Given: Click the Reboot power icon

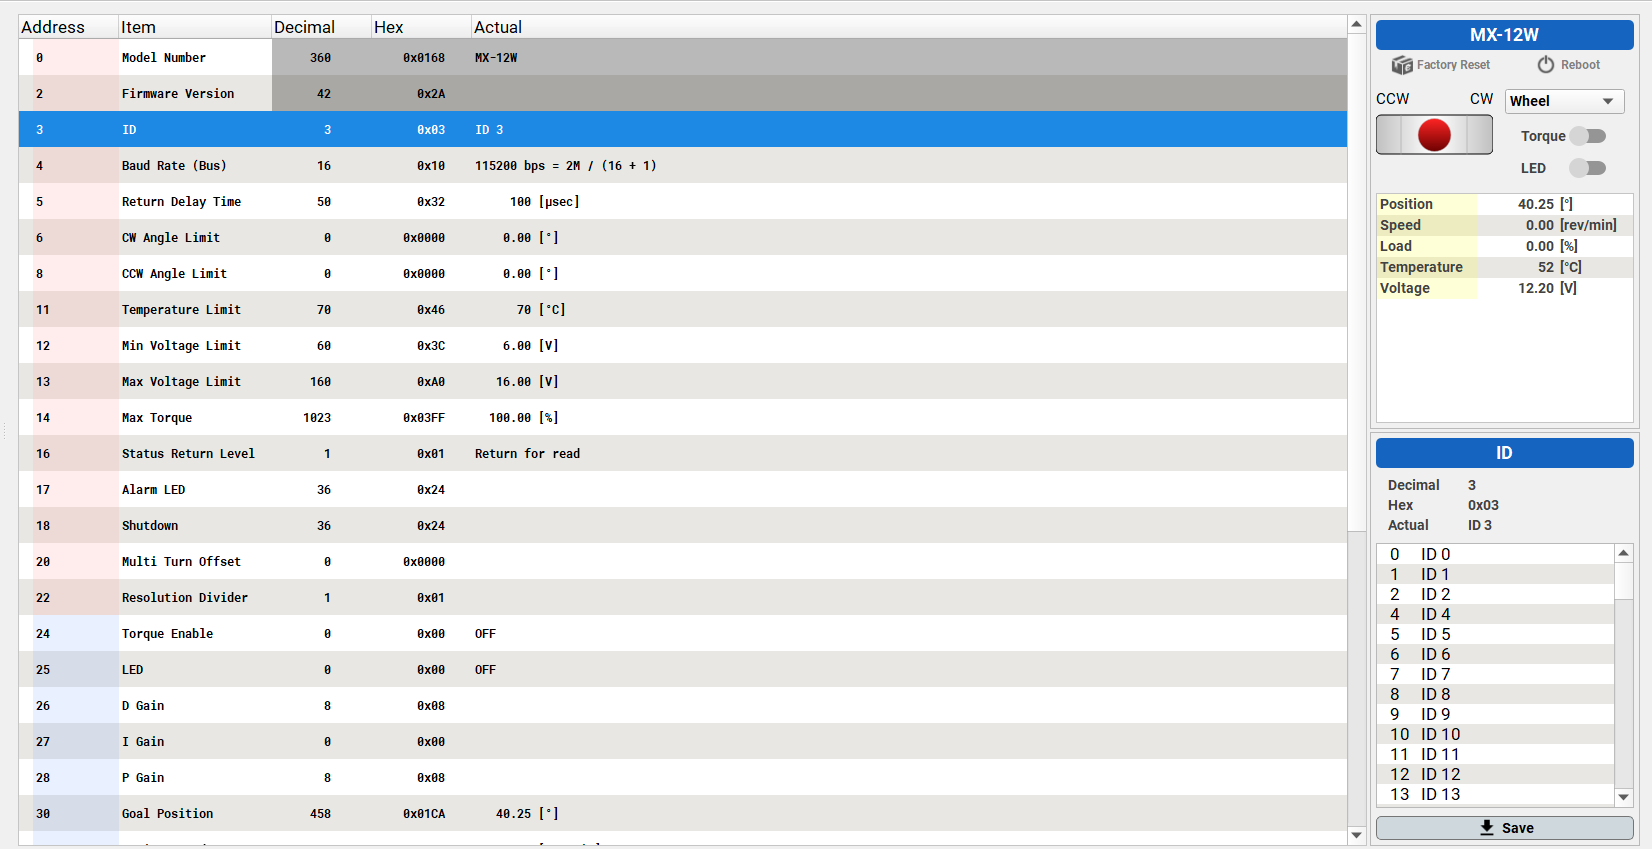Looking at the screenshot, I should [x=1546, y=65].
